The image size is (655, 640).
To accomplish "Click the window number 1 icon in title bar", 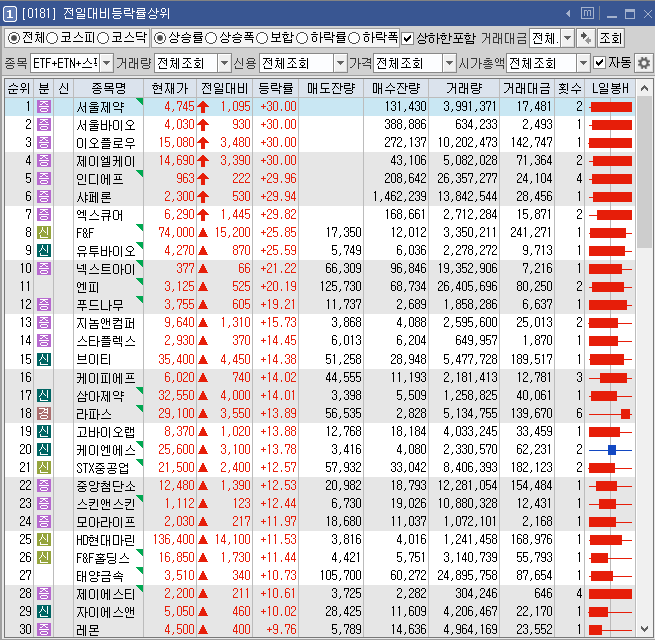I will point(10,14).
